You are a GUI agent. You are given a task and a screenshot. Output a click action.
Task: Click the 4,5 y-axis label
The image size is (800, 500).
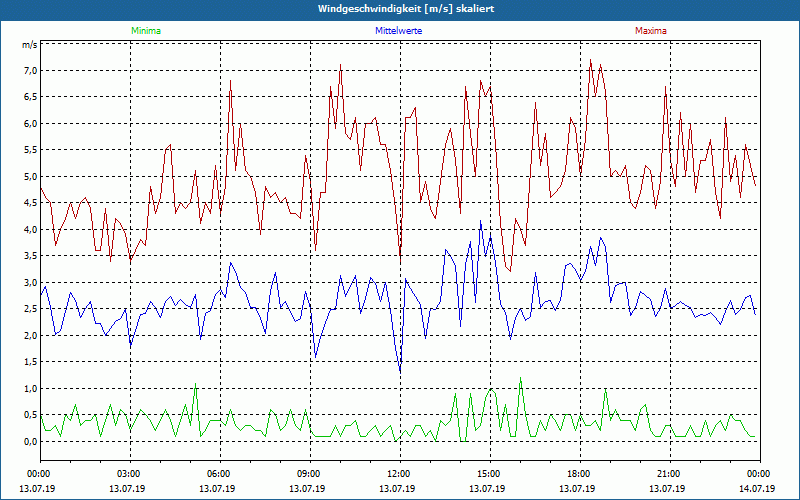(31, 203)
